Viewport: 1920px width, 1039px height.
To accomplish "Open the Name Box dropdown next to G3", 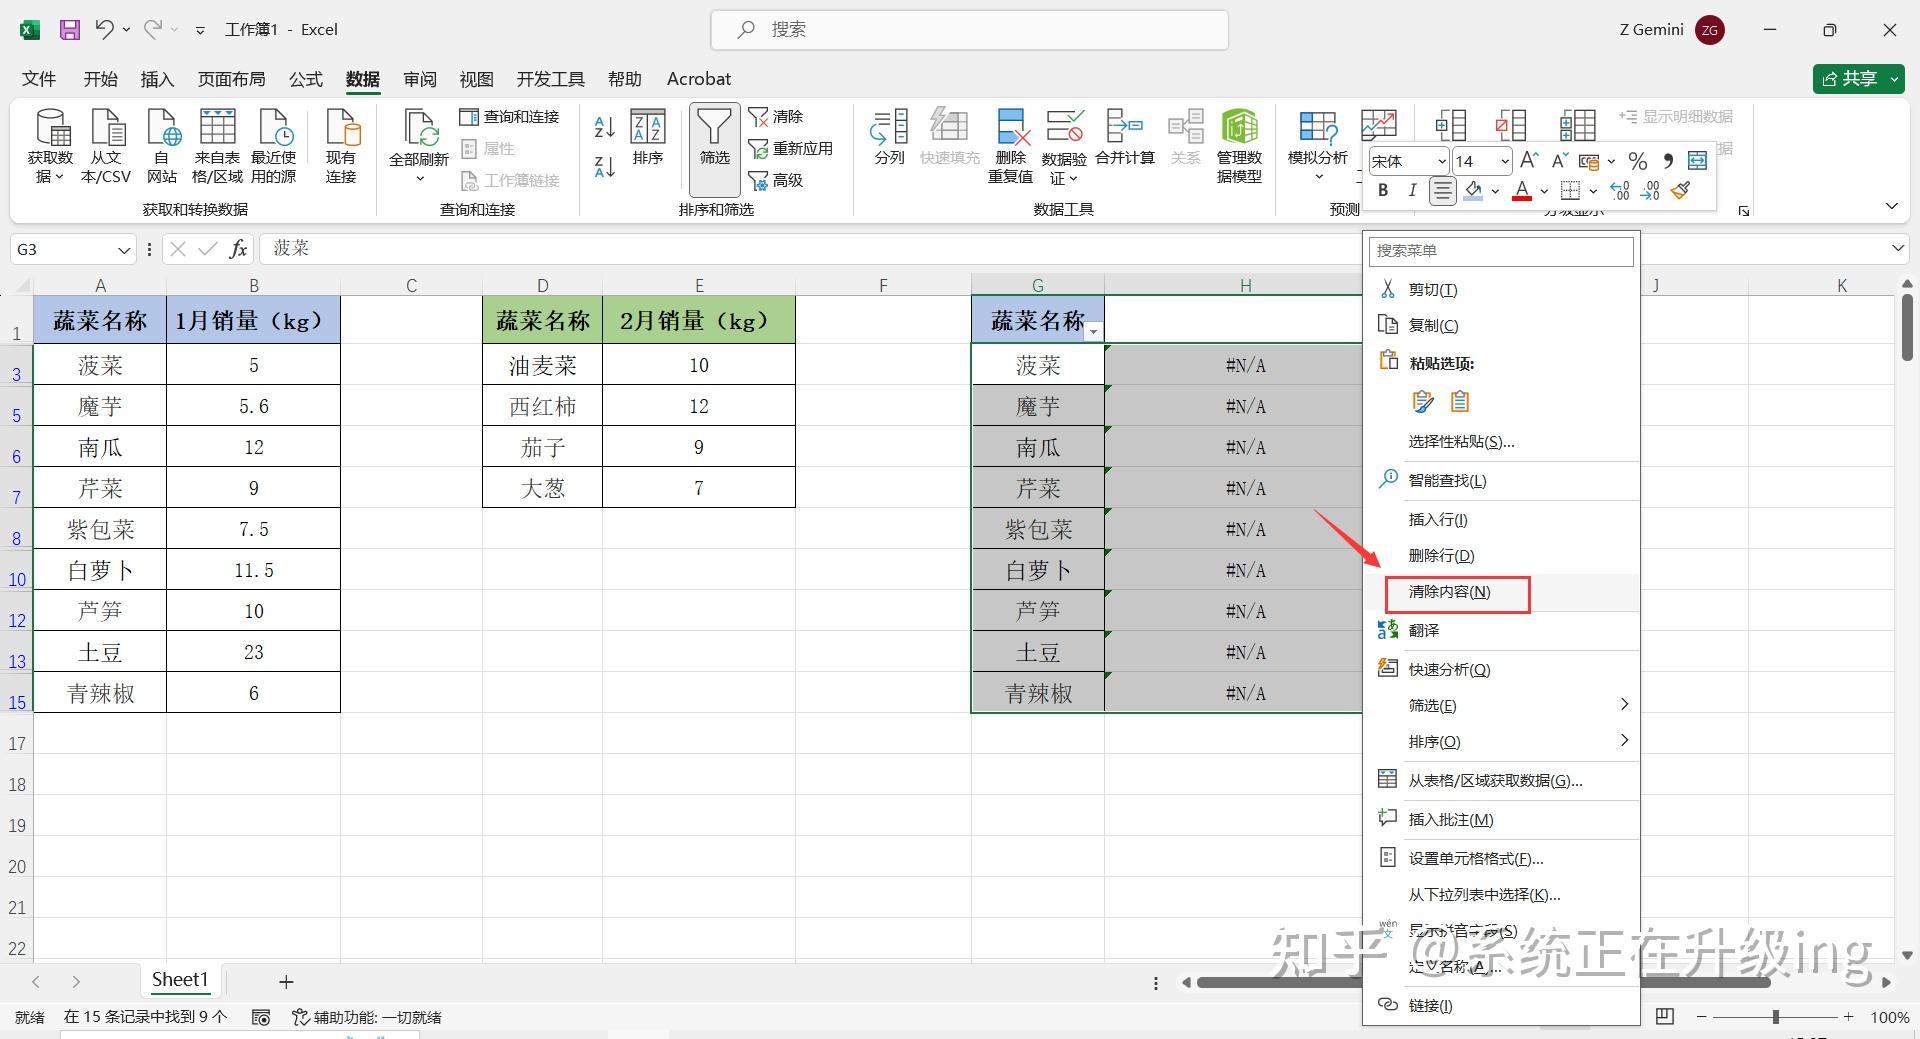I will [124, 249].
